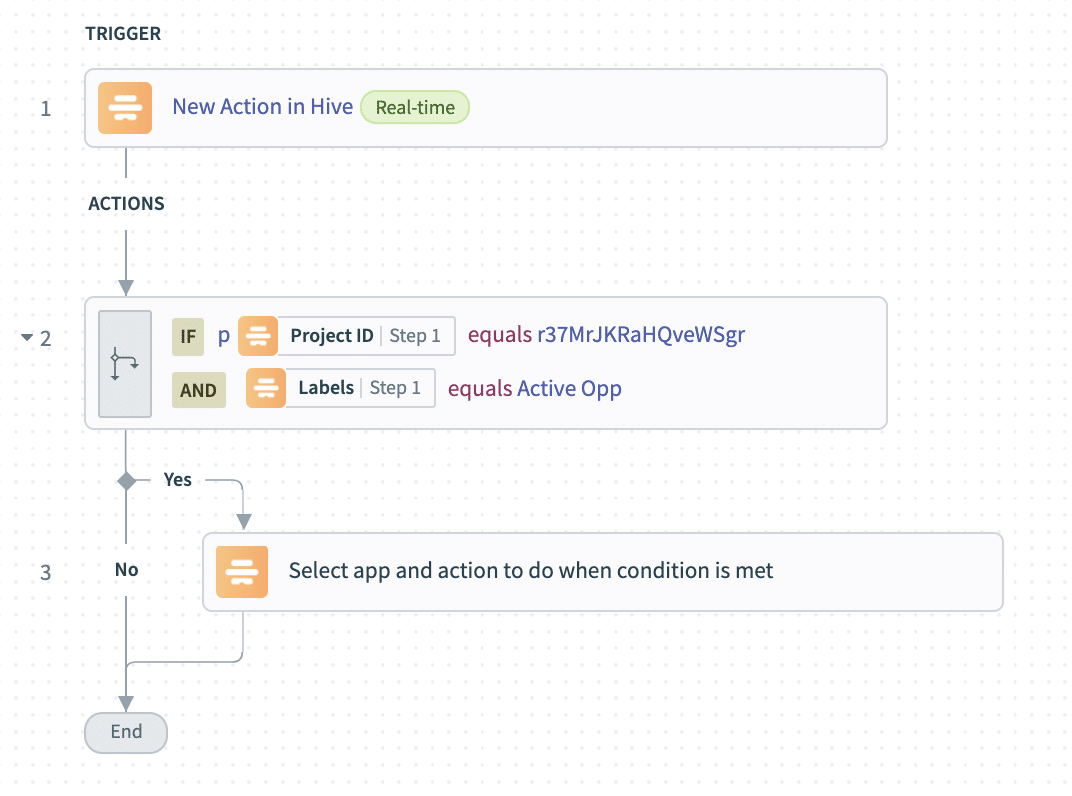Click the equals operator in the AND row

[x=479, y=388]
